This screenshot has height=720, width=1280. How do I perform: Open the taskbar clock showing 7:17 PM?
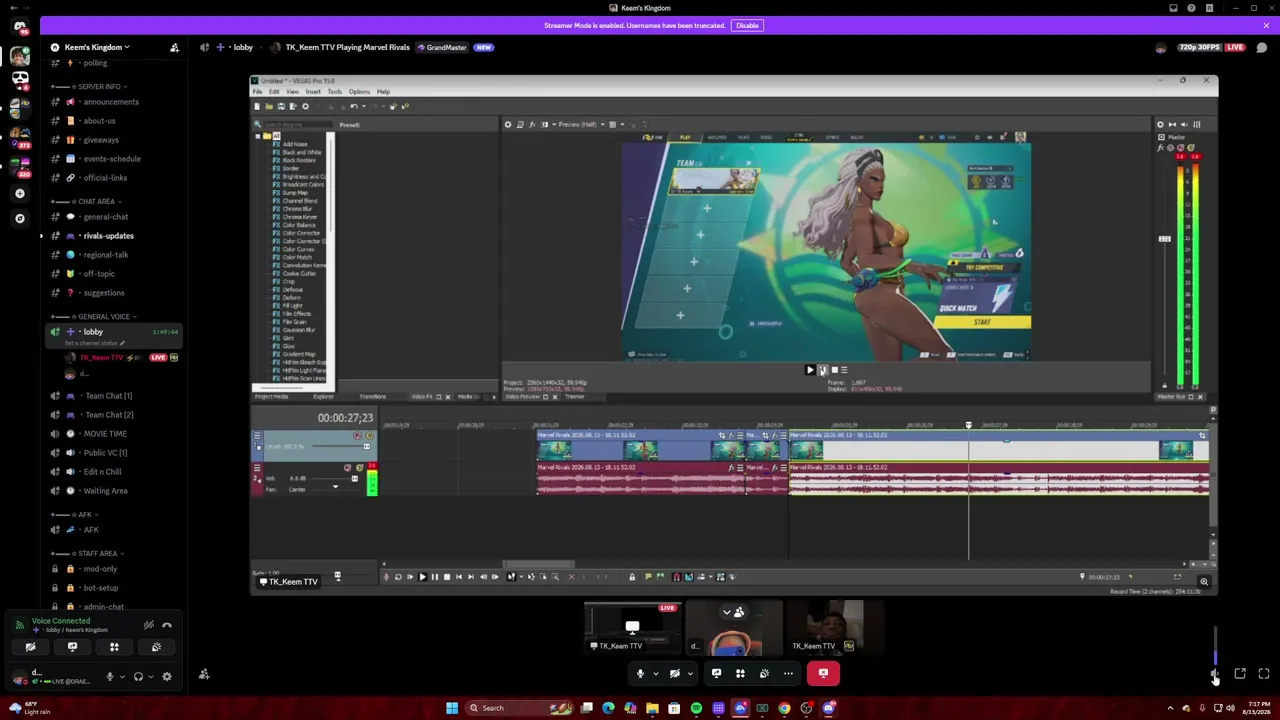tap(1254, 708)
